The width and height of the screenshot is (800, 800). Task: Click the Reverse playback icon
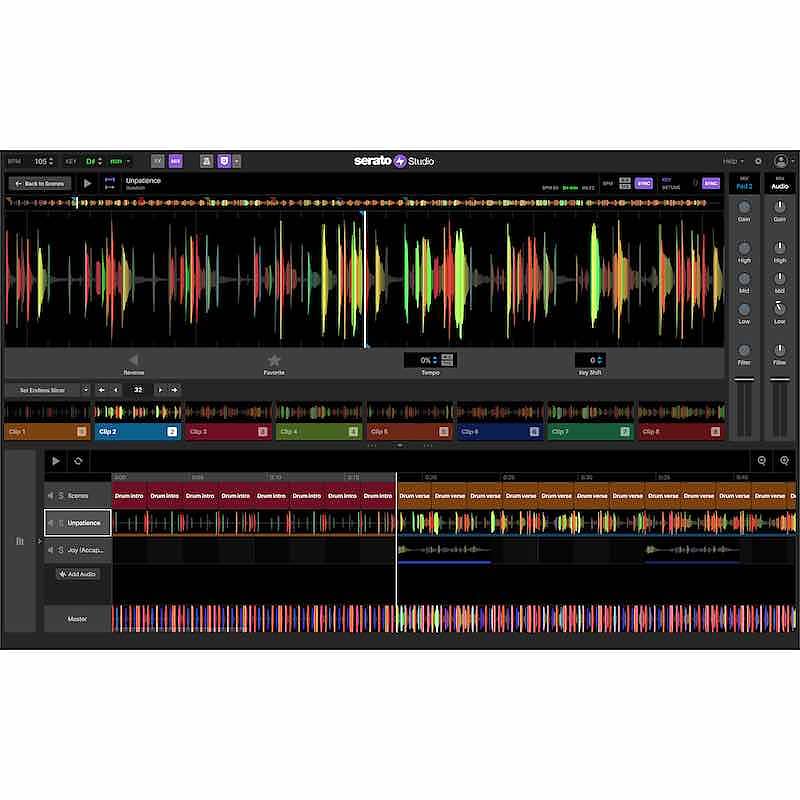point(135,358)
